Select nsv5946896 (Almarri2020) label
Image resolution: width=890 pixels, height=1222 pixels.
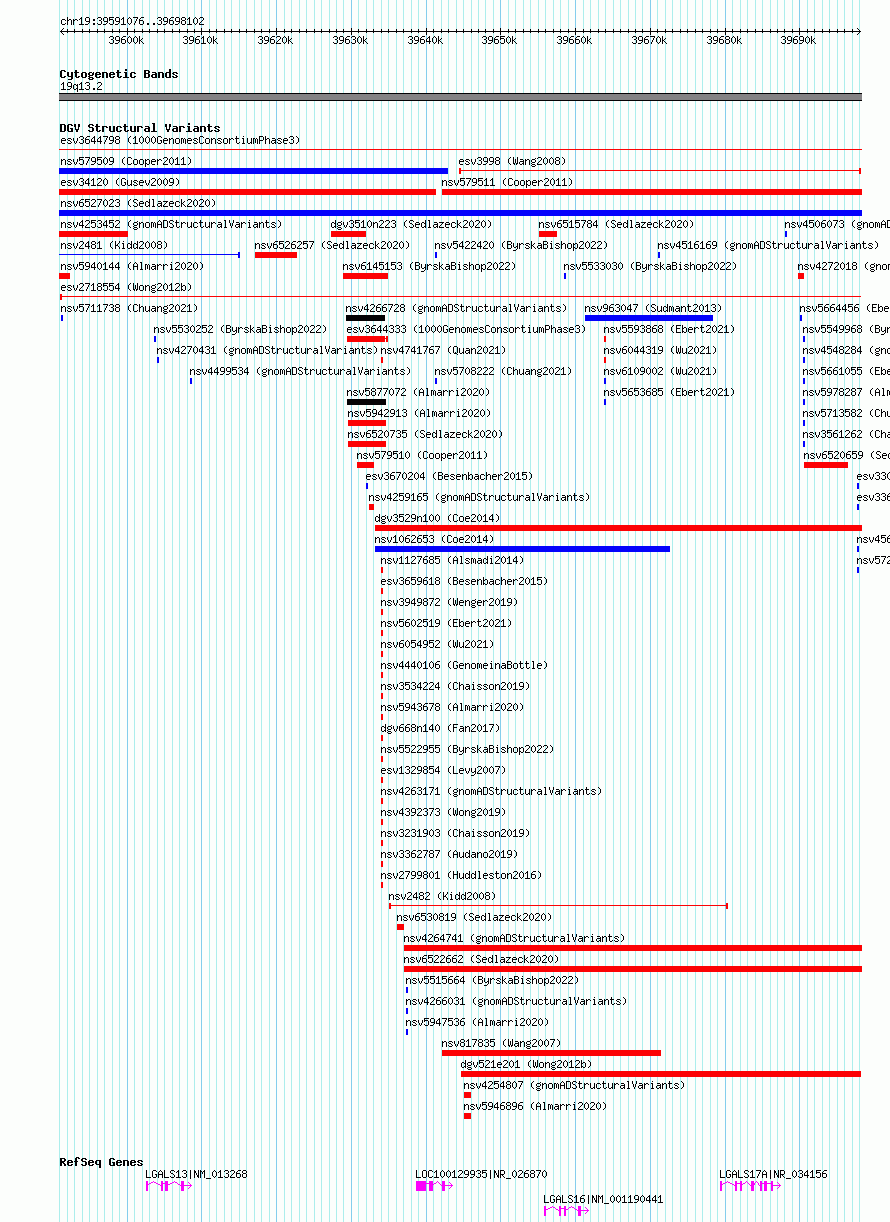pyautogui.click(x=534, y=1106)
